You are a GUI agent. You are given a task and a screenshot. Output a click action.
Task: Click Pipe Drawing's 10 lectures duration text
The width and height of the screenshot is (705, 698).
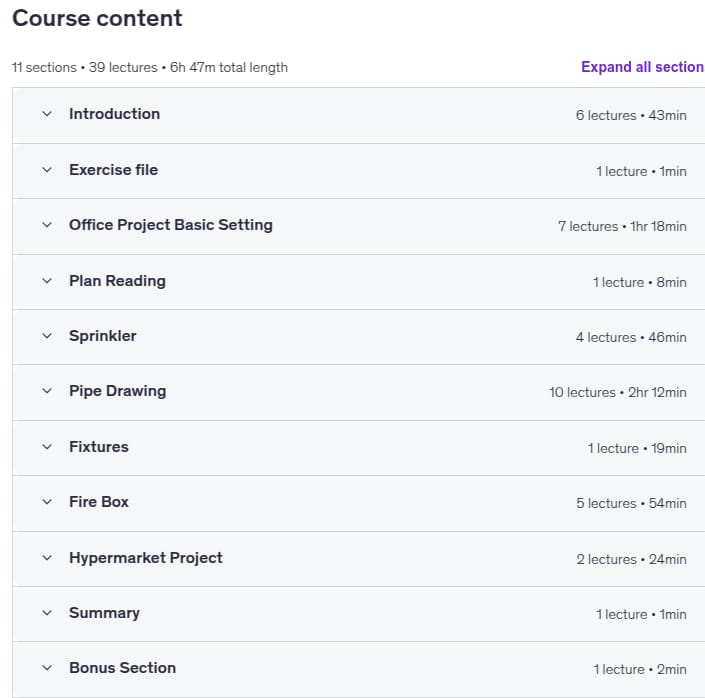(x=618, y=393)
